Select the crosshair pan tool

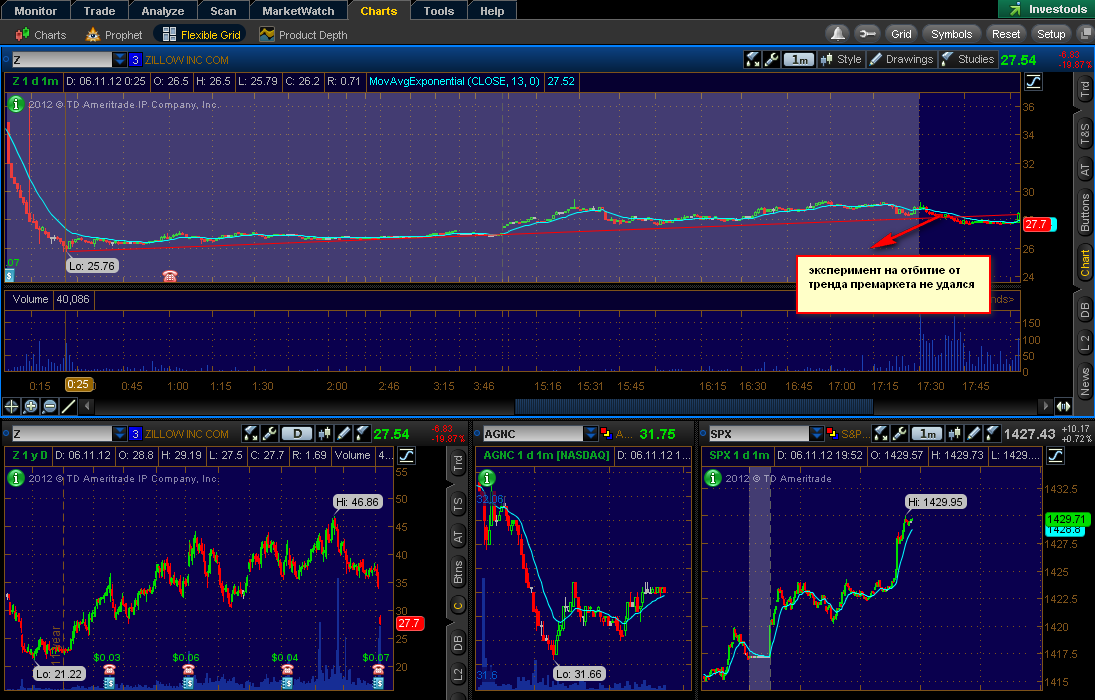tap(12, 406)
